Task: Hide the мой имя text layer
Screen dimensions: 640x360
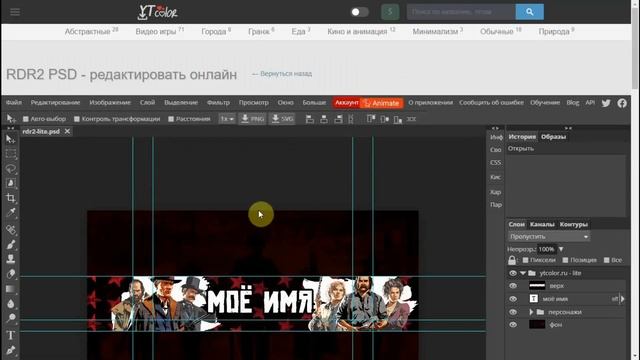Action: coord(513,299)
